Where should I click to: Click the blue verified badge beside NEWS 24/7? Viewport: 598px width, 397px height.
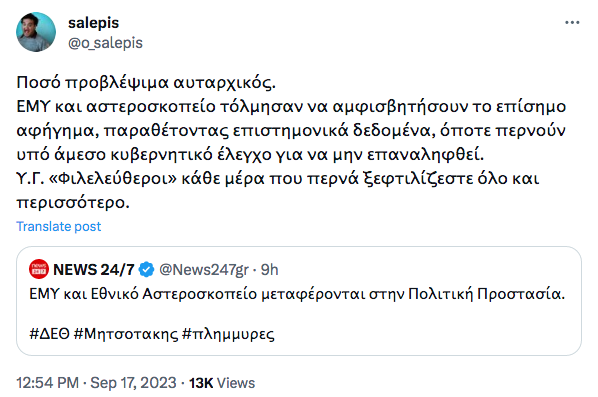146,270
